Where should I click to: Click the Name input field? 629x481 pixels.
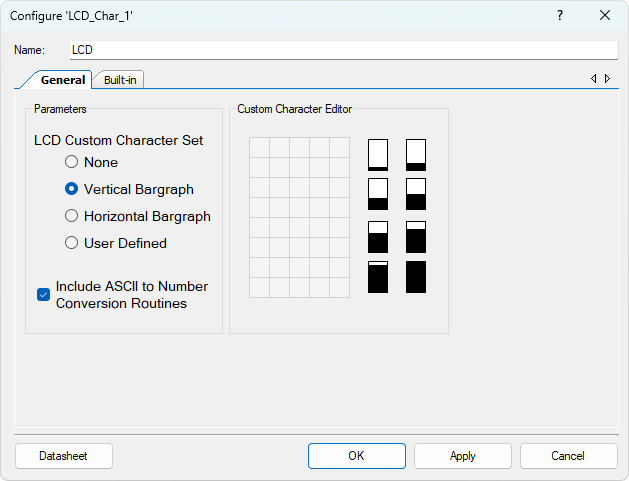pos(343,49)
